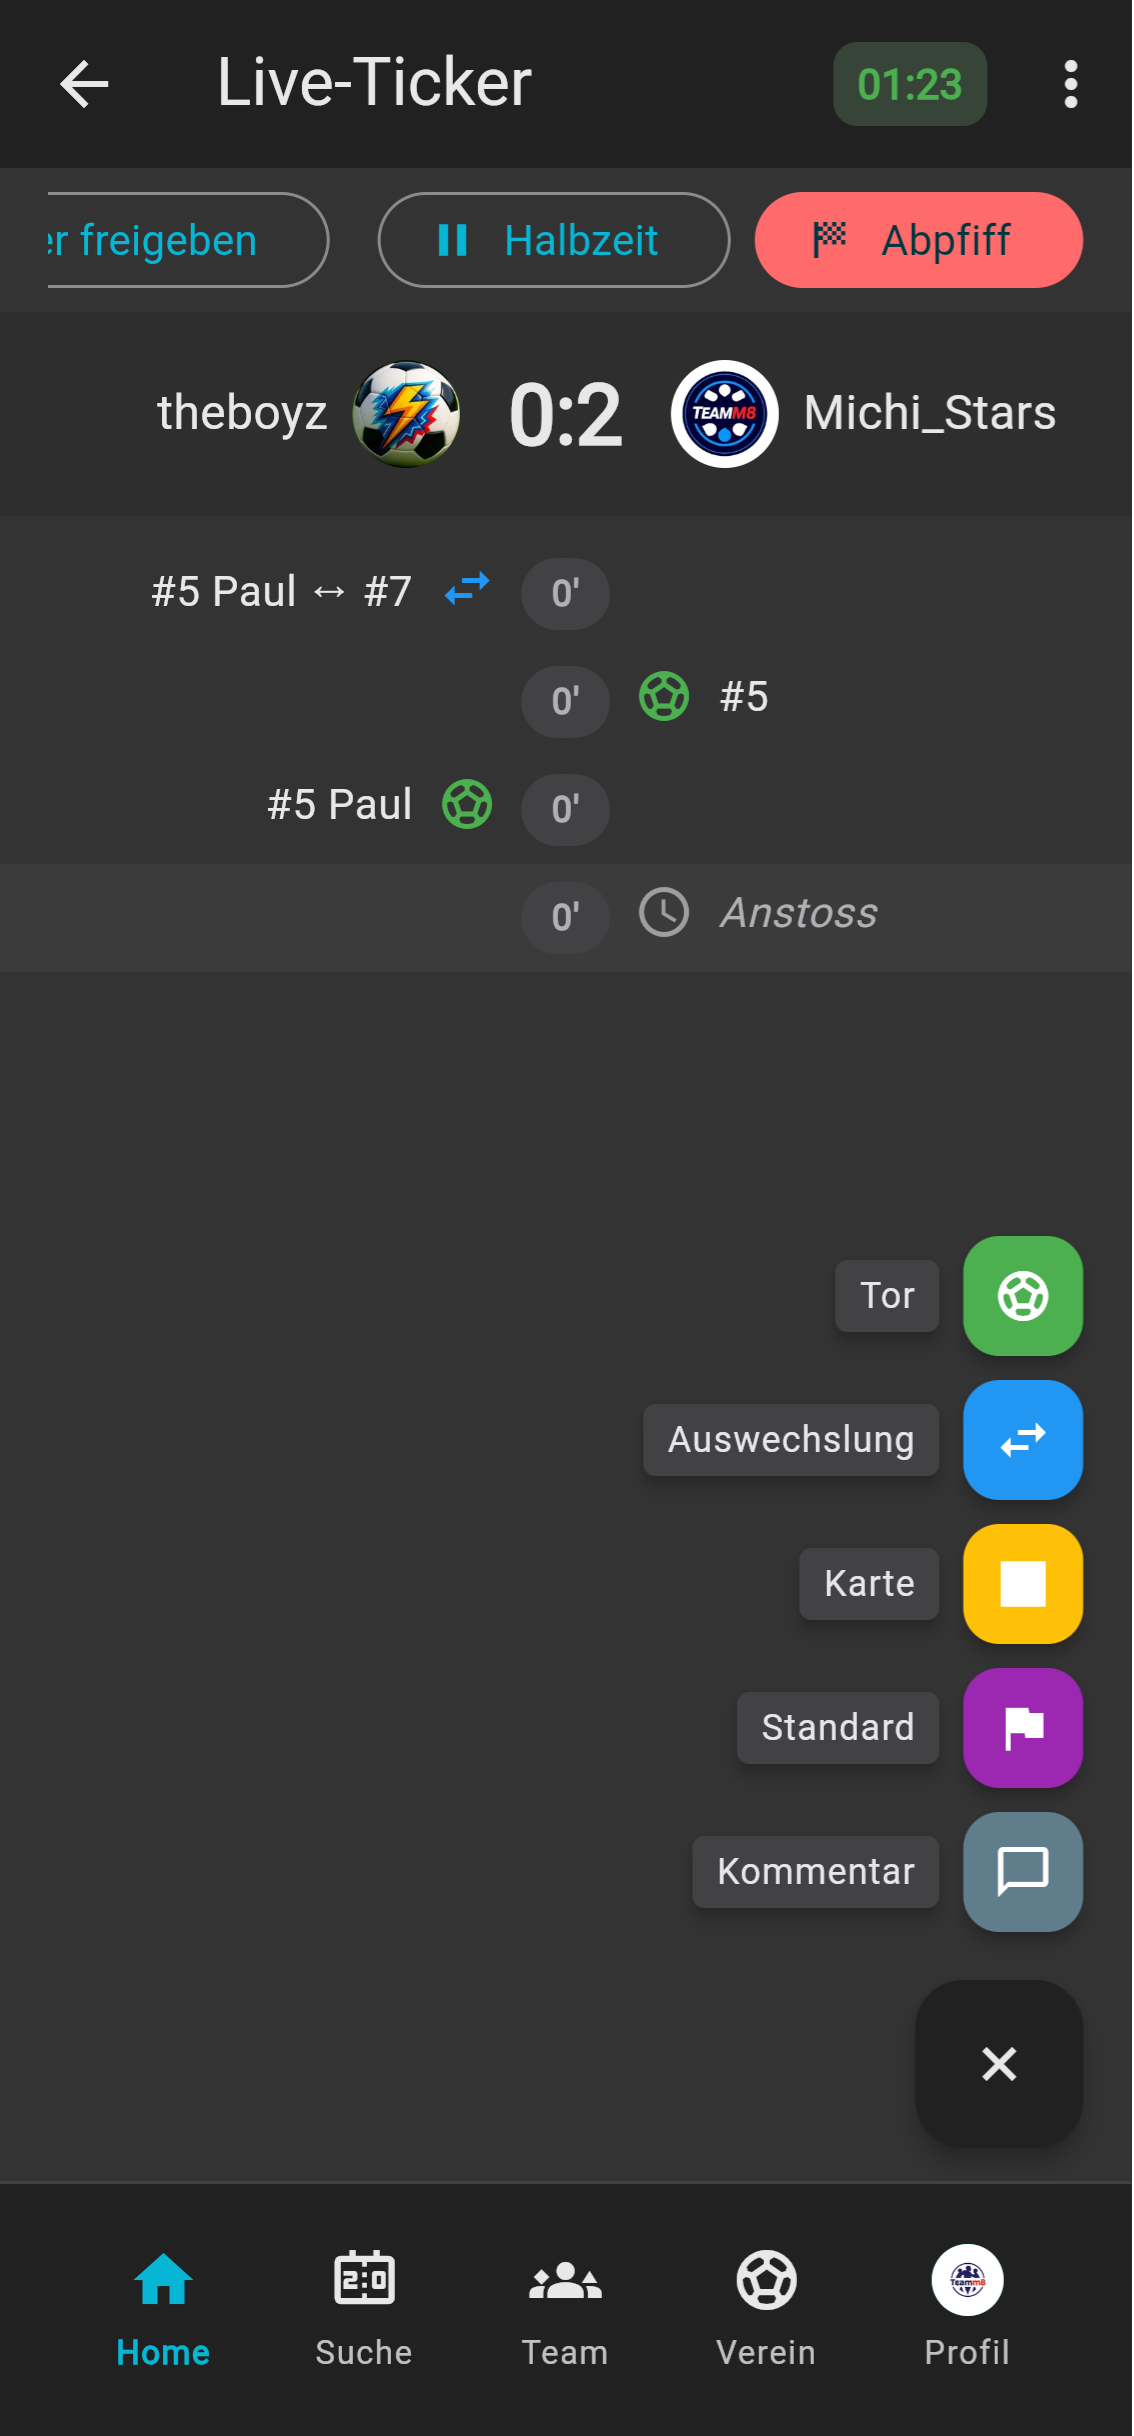Image resolution: width=1134 pixels, height=2436 pixels.
Task: Open the three-dot overflow menu
Action: (1070, 84)
